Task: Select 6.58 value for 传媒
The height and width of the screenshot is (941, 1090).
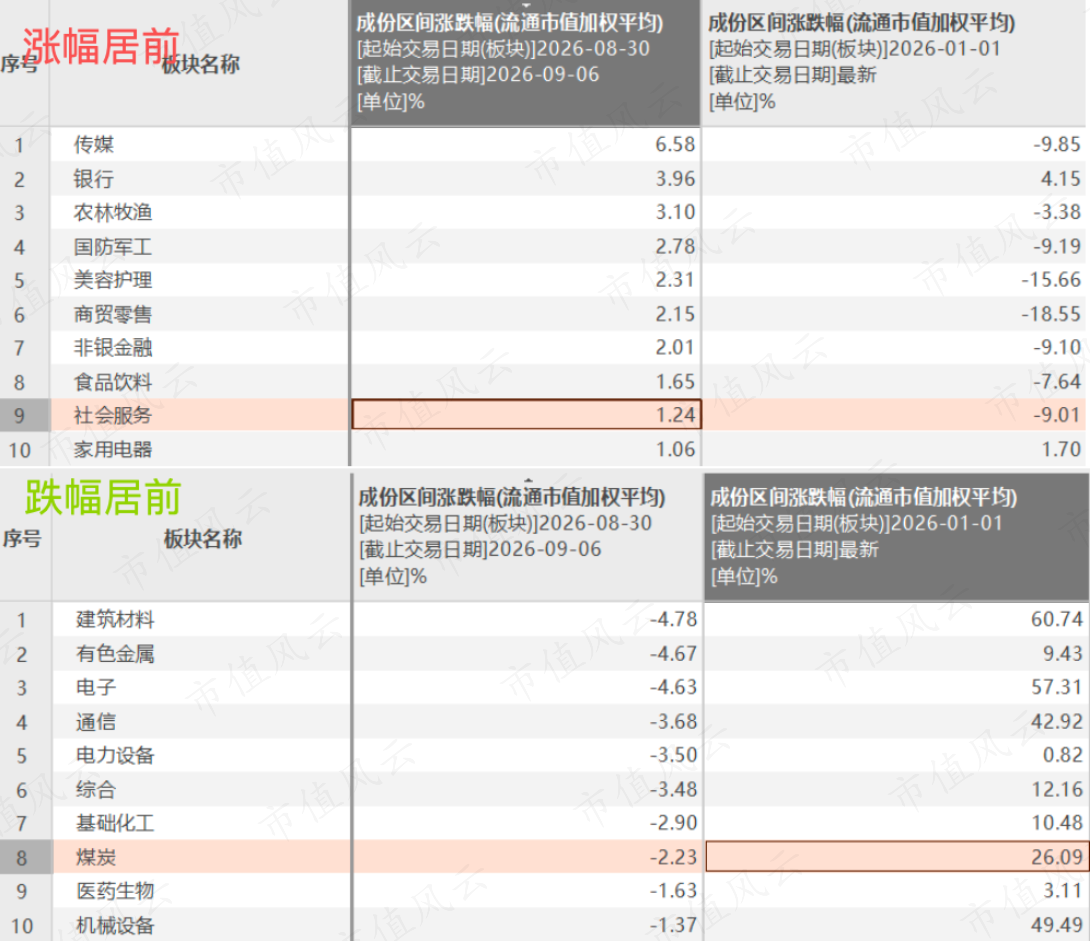Action: pos(675,145)
